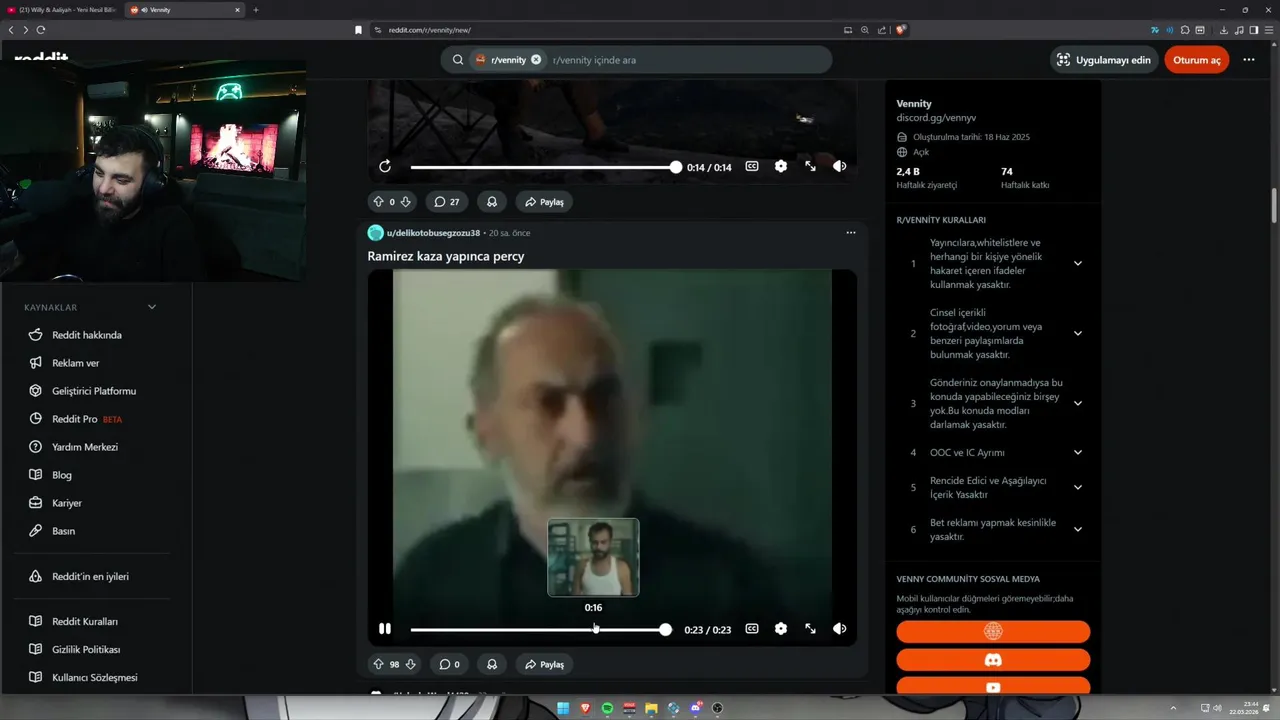Open a new browser tab
The image size is (1280, 720).
pyautogui.click(x=256, y=10)
